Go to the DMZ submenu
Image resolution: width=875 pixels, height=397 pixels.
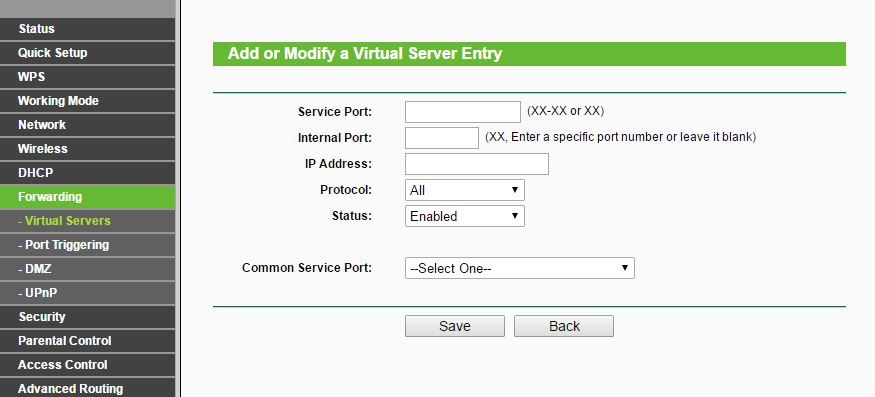click(88, 269)
